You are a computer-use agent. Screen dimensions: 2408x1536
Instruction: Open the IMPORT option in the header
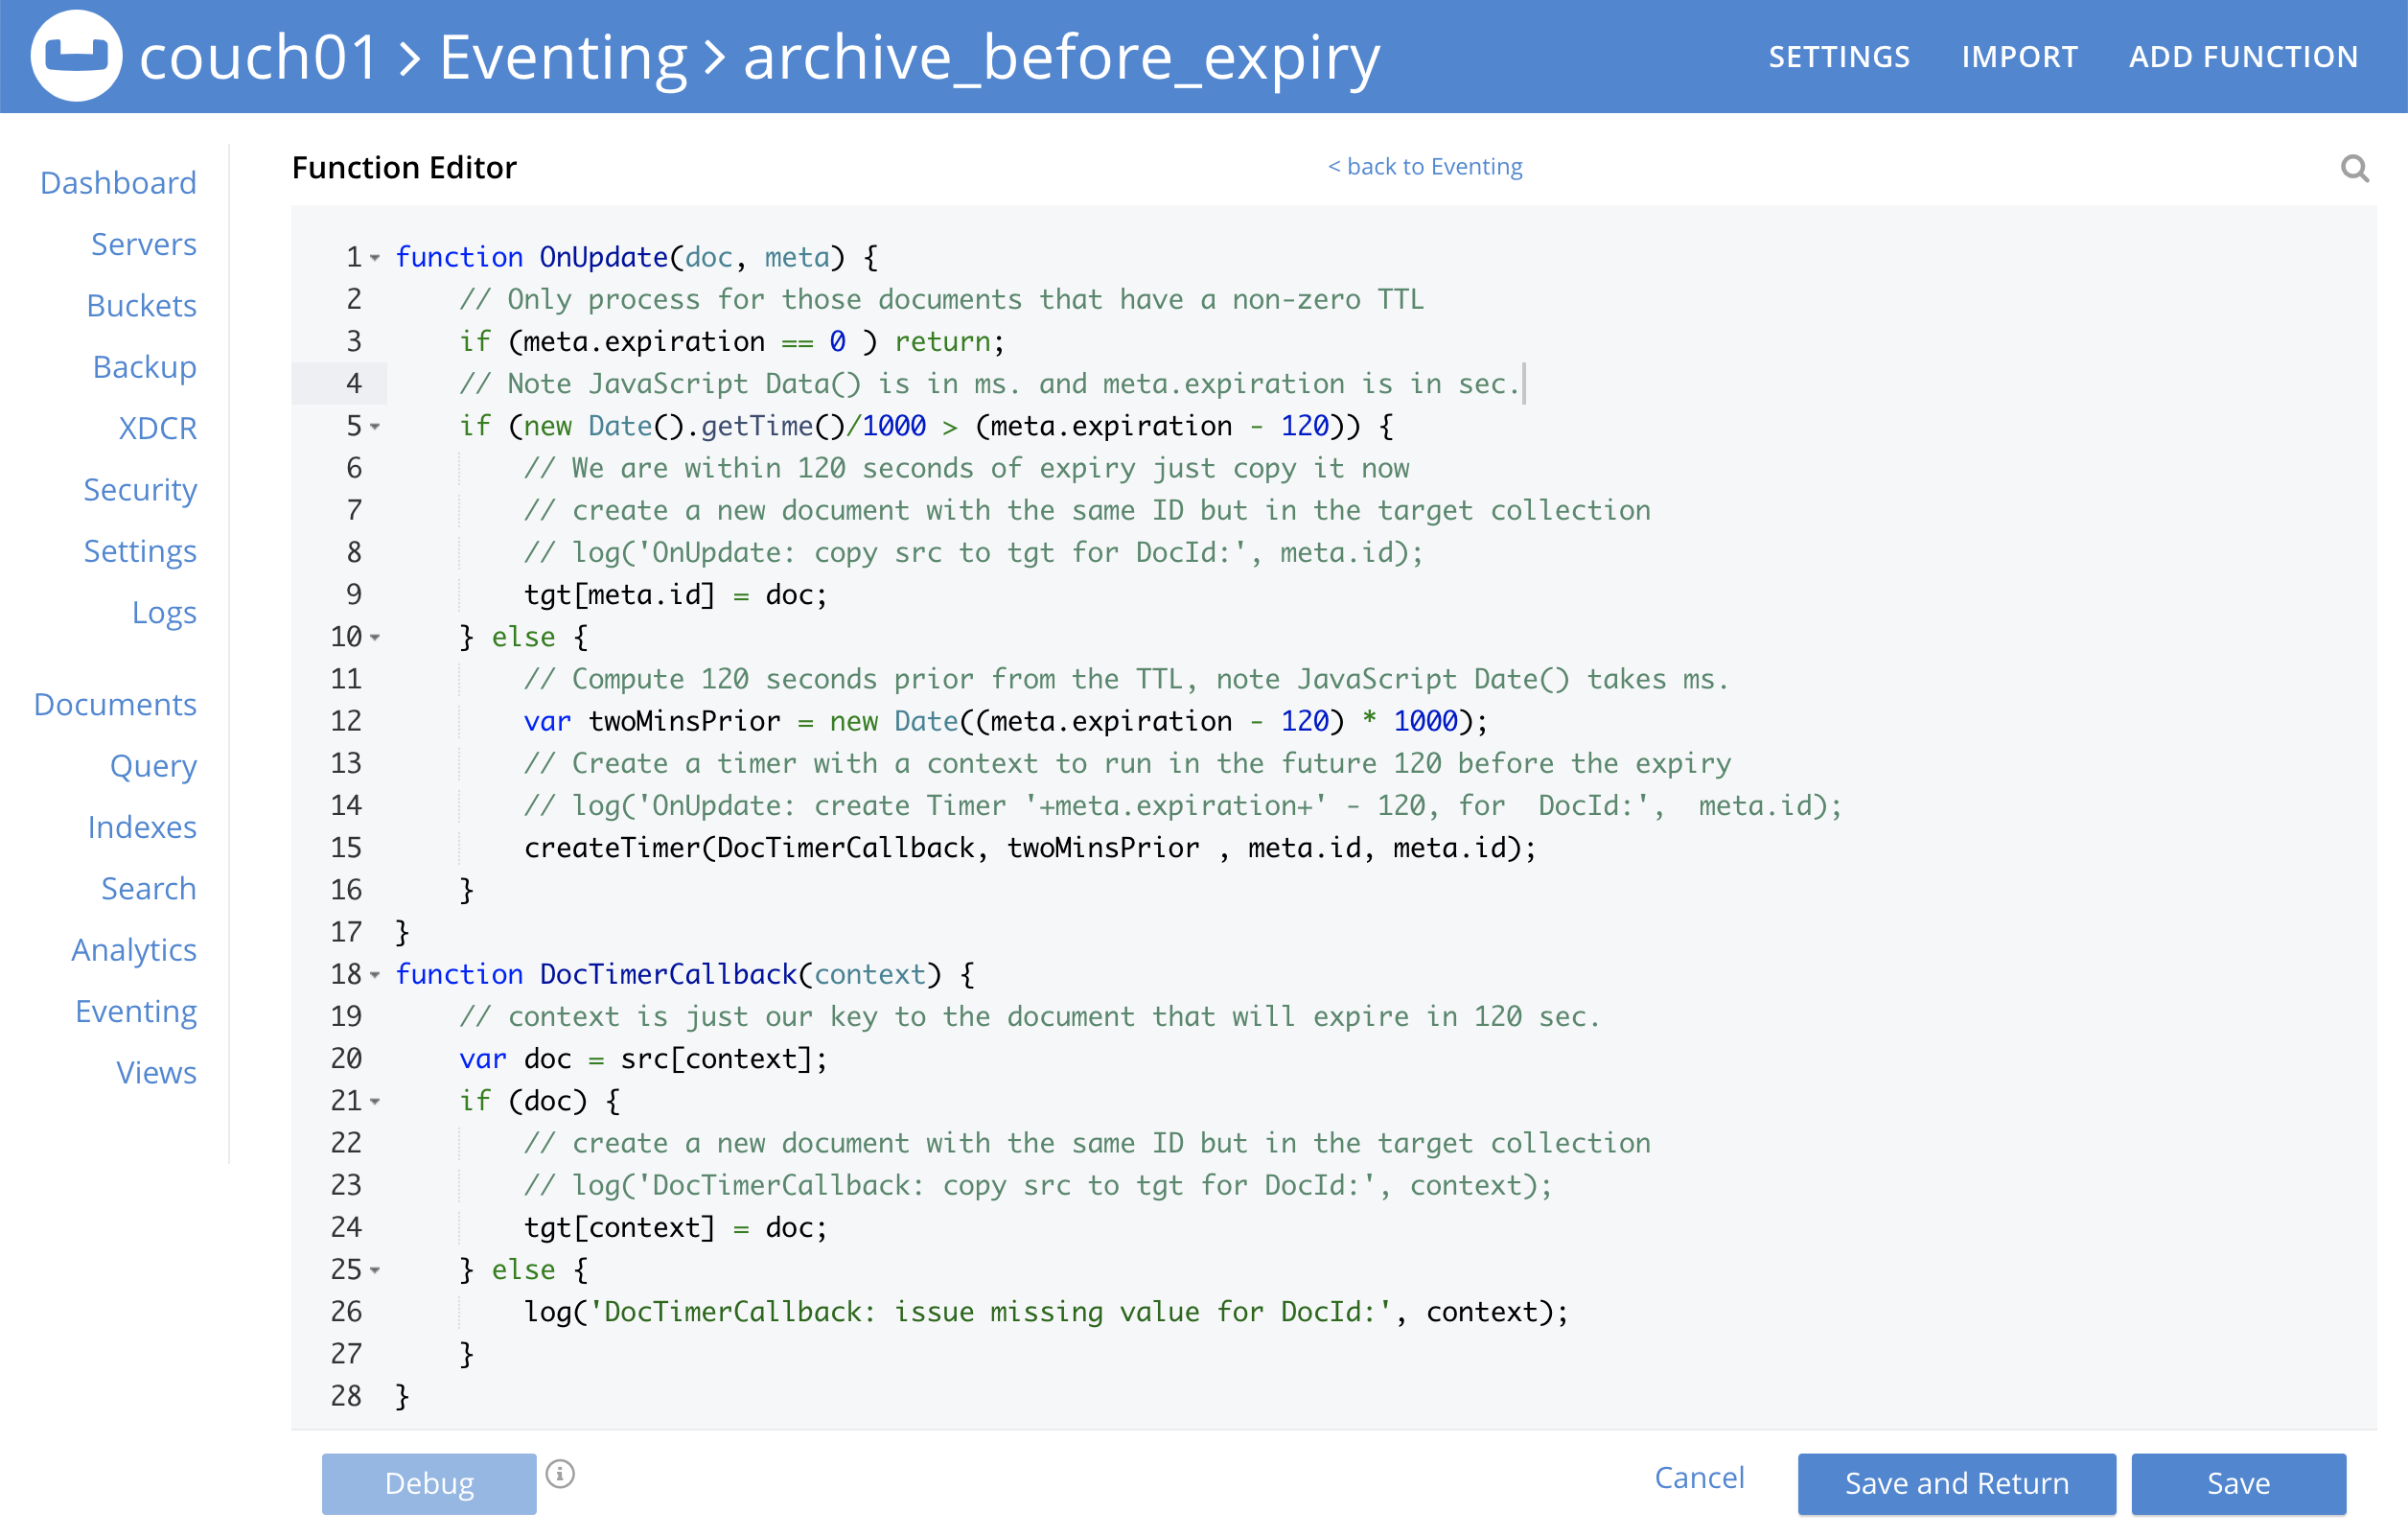[x=2019, y=56]
